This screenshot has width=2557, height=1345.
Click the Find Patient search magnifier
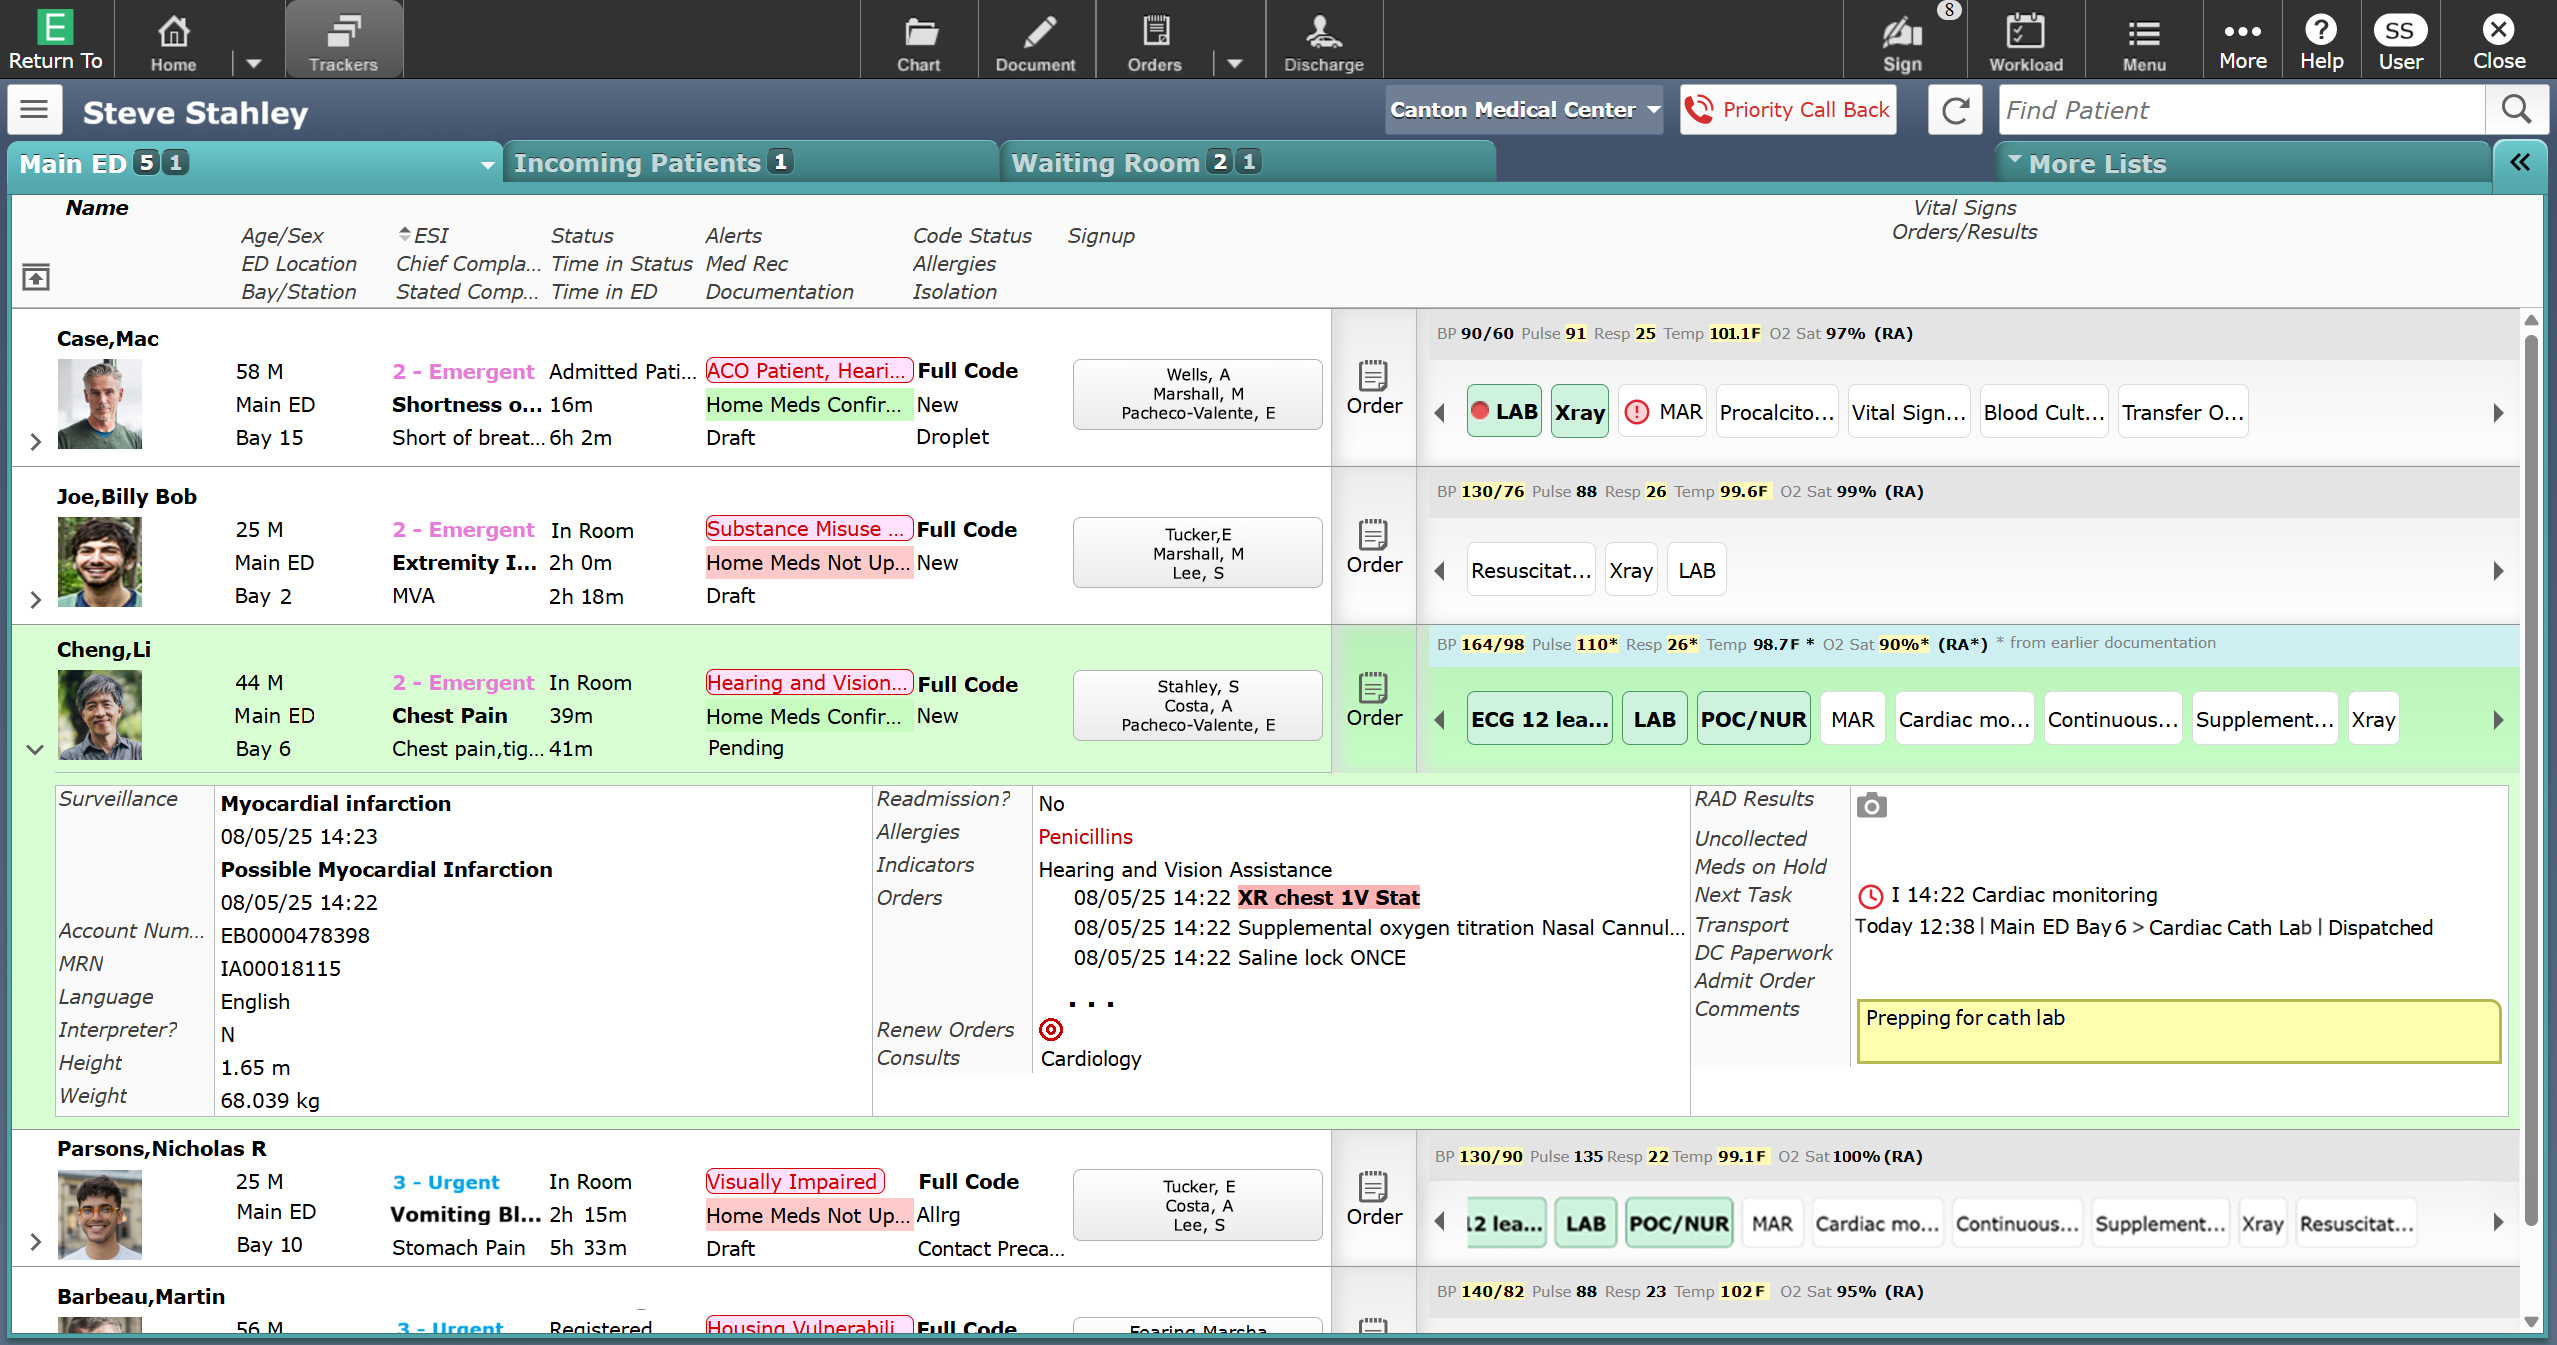(x=2516, y=110)
